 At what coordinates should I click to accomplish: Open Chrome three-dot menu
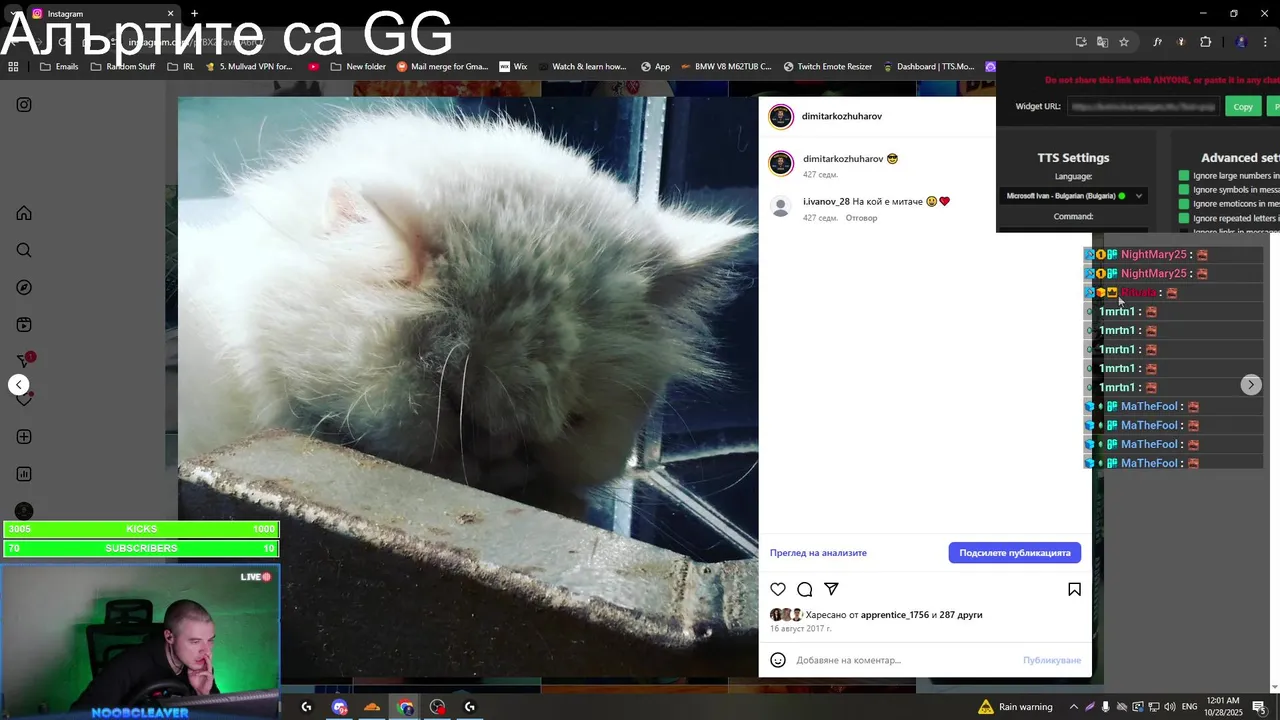click(x=1265, y=42)
